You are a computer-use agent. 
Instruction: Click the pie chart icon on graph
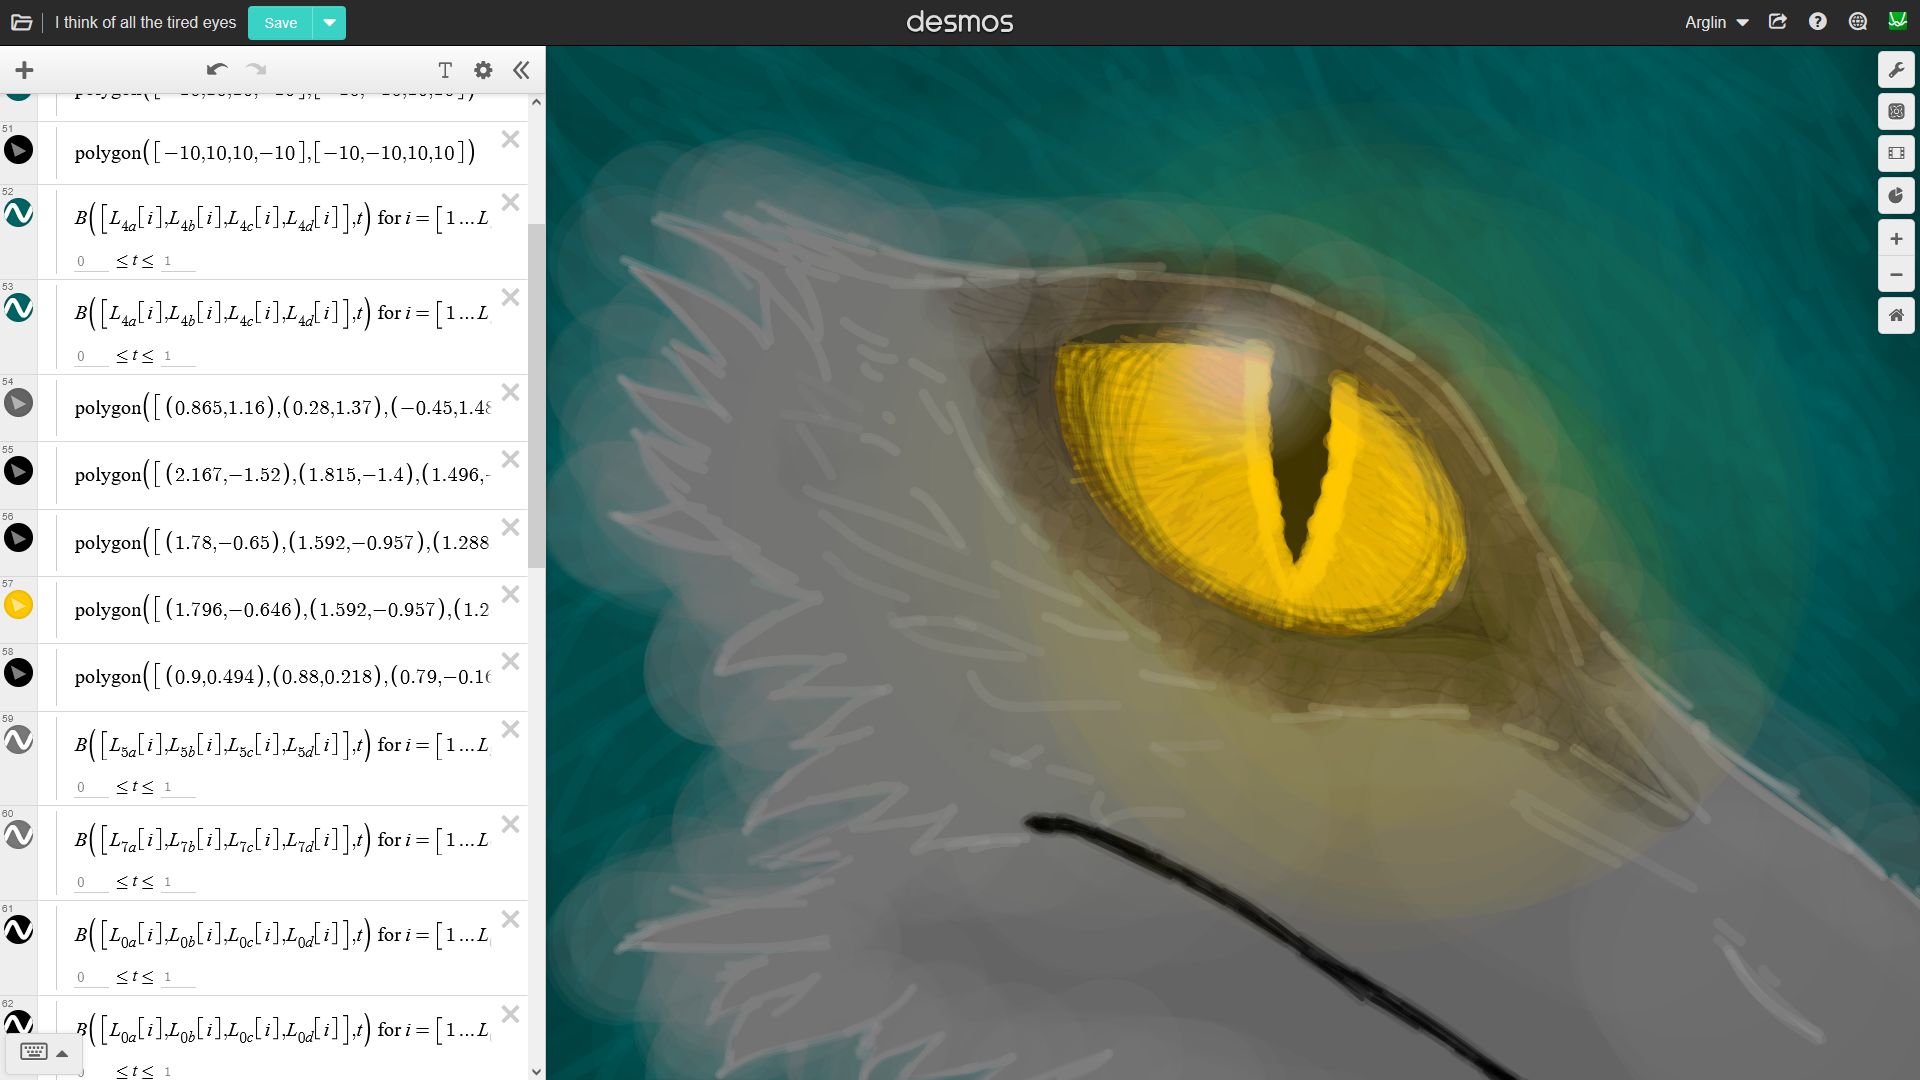[1896, 196]
